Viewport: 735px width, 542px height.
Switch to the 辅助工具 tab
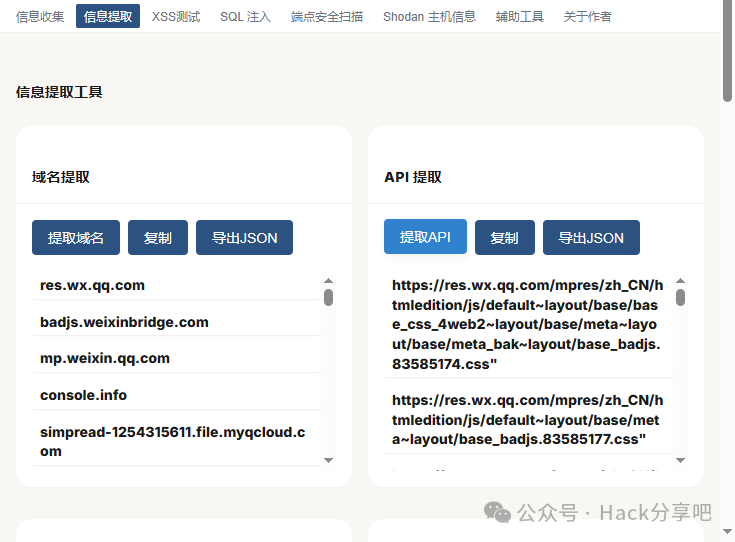click(519, 16)
